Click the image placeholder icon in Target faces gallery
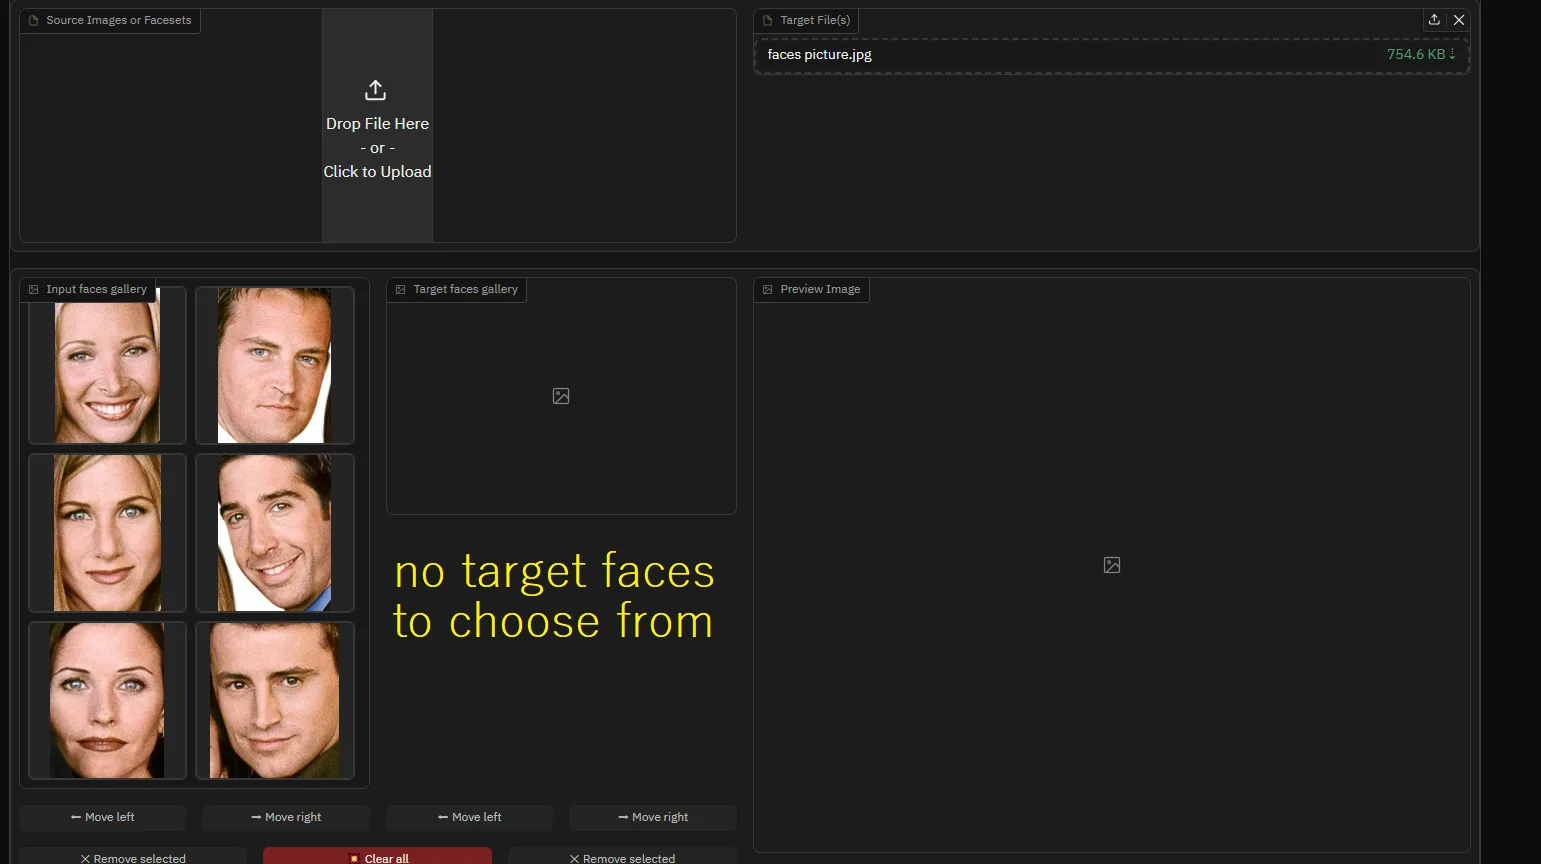 click(x=561, y=396)
